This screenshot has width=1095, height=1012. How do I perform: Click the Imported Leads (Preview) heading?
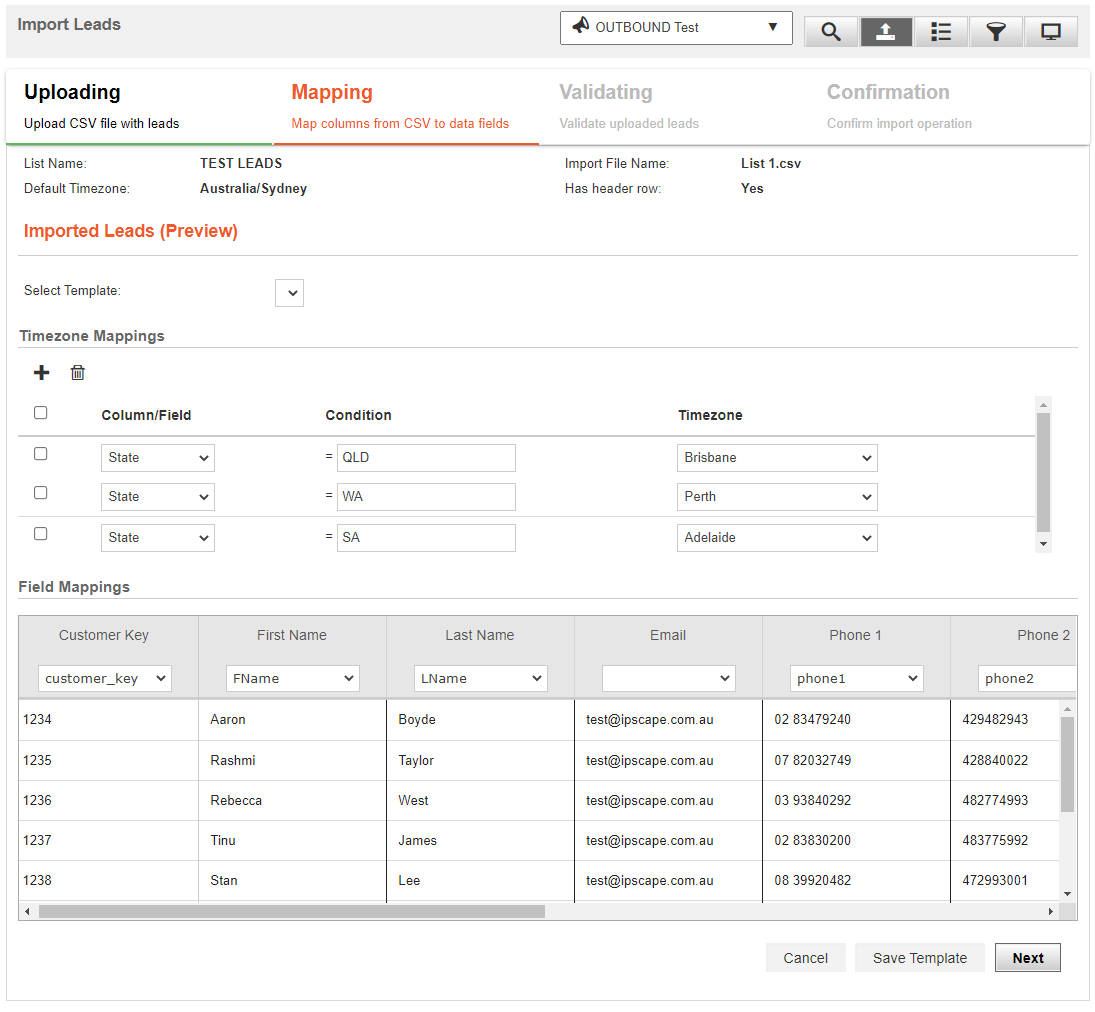pyautogui.click(x=131, y=231)
